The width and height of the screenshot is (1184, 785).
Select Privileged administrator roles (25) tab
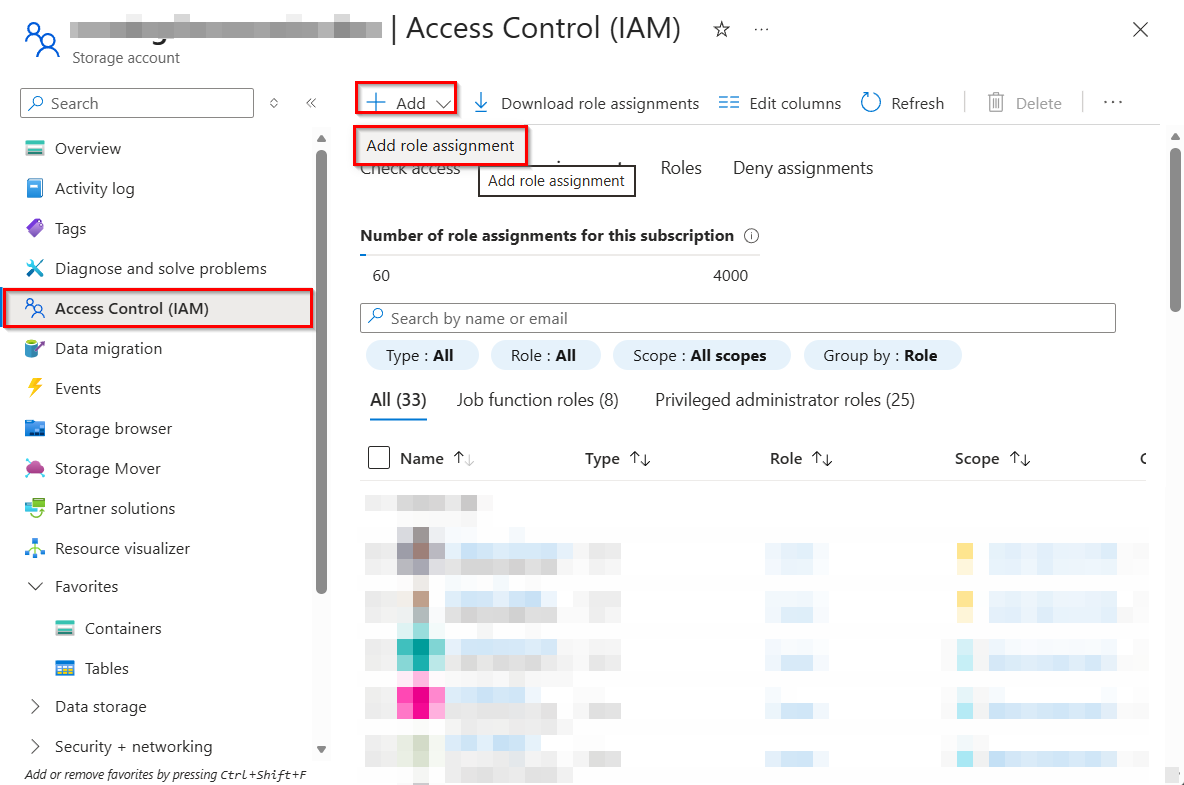tap(785, 400)
